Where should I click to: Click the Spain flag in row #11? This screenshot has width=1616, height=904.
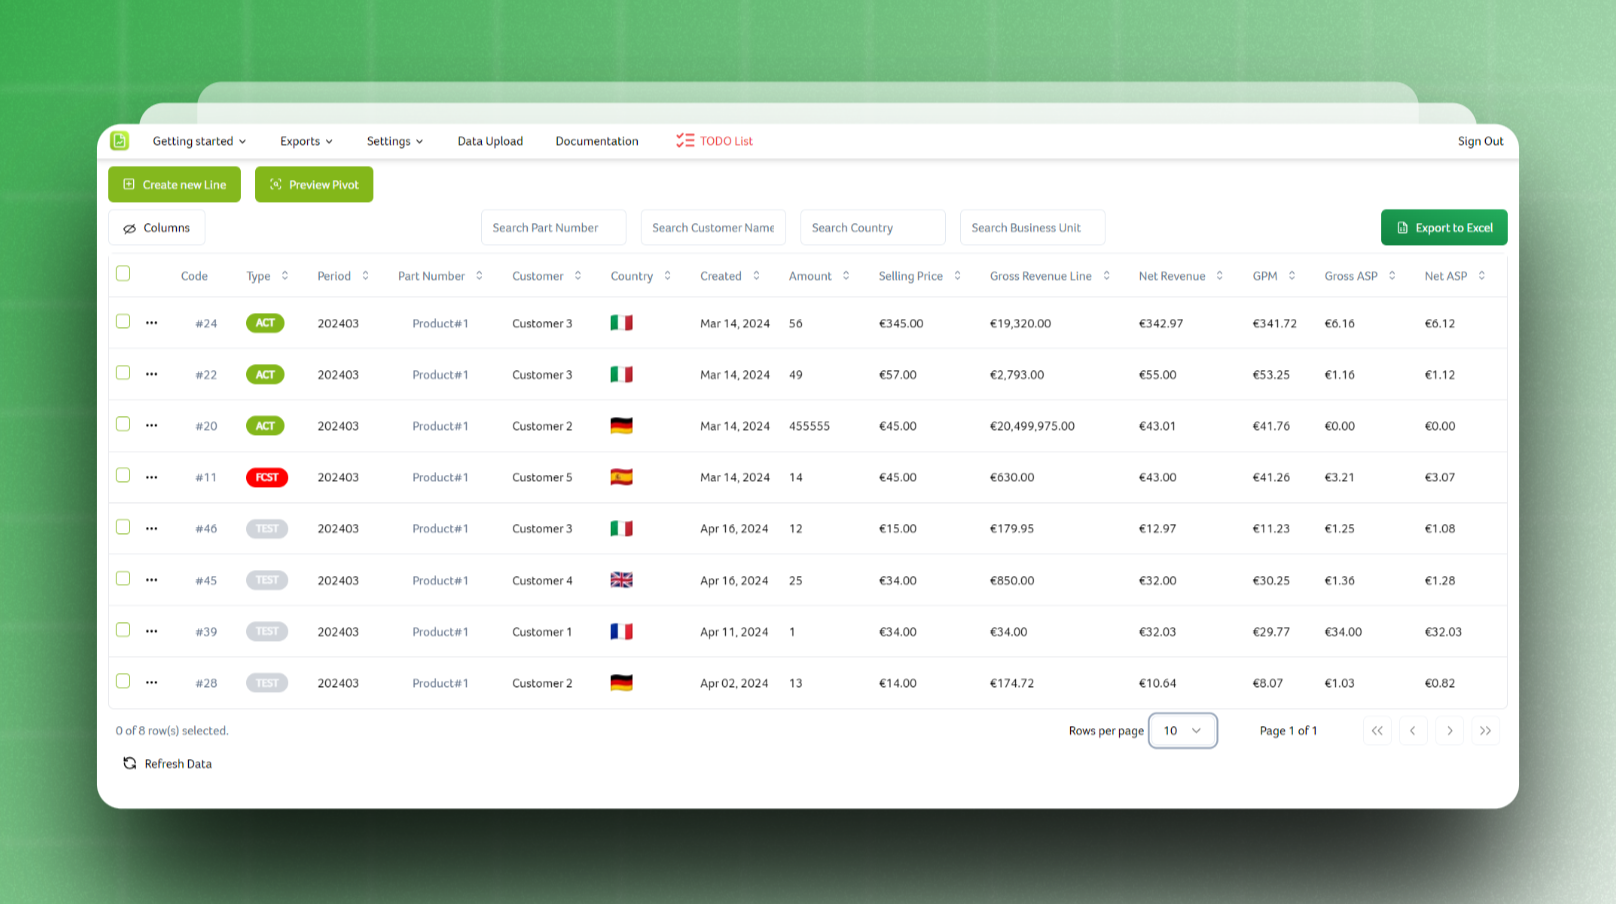click(x=621, y=477)
